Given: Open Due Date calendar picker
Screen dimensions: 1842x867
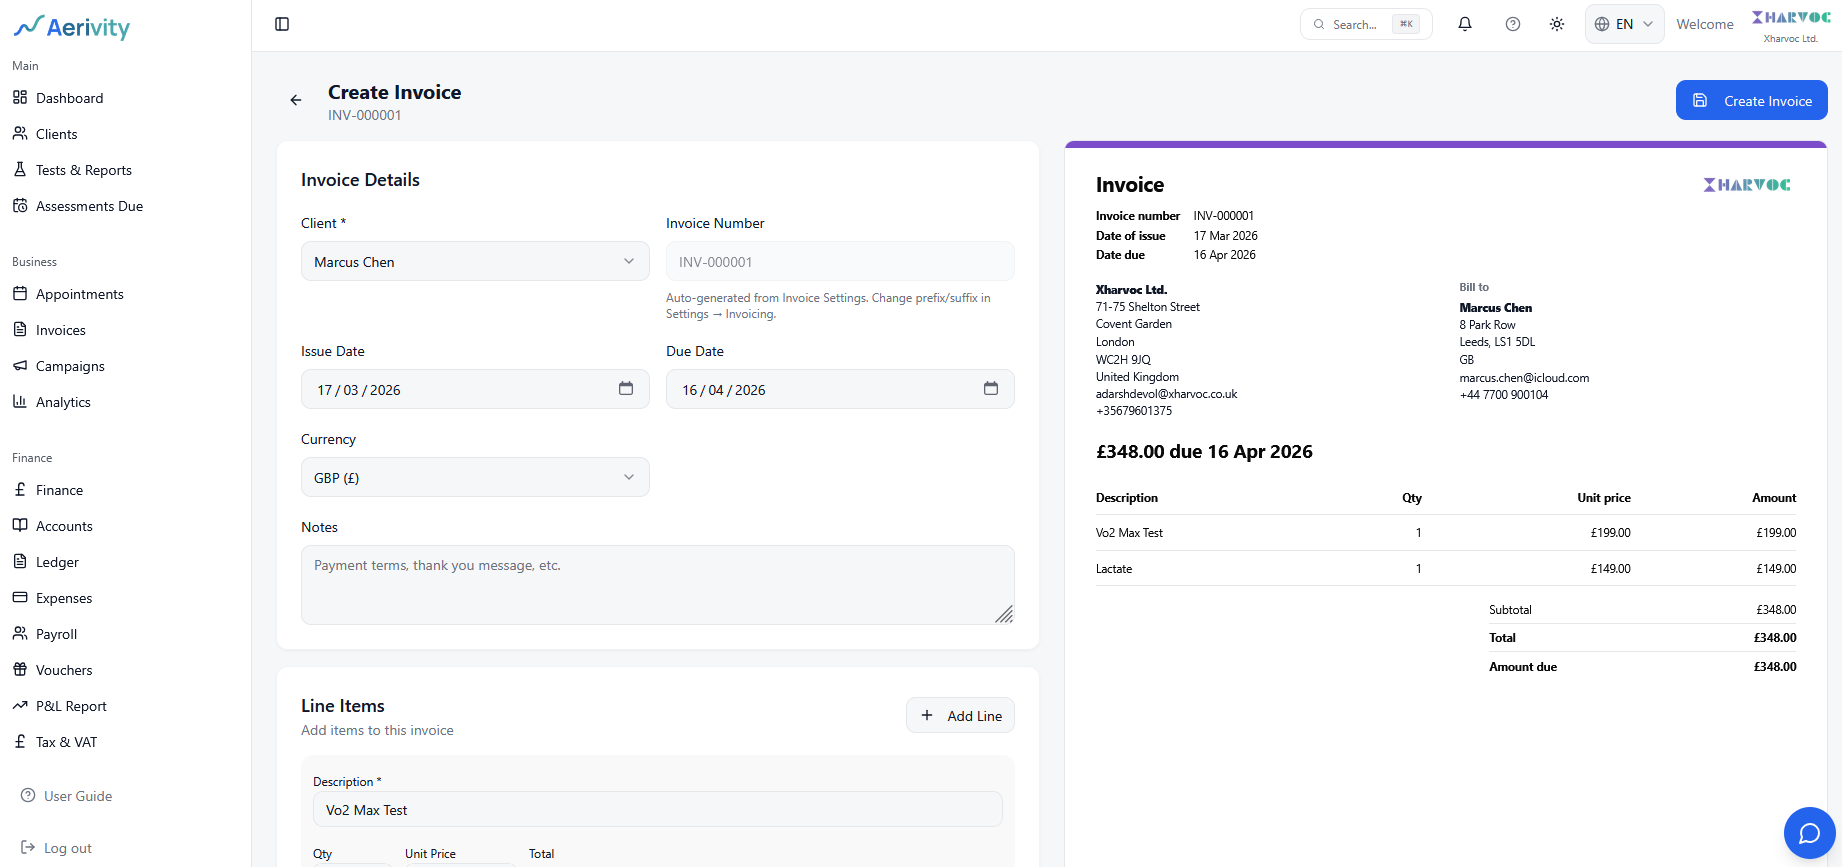Looking at the screenshot, I should click(x=990, y=389).
